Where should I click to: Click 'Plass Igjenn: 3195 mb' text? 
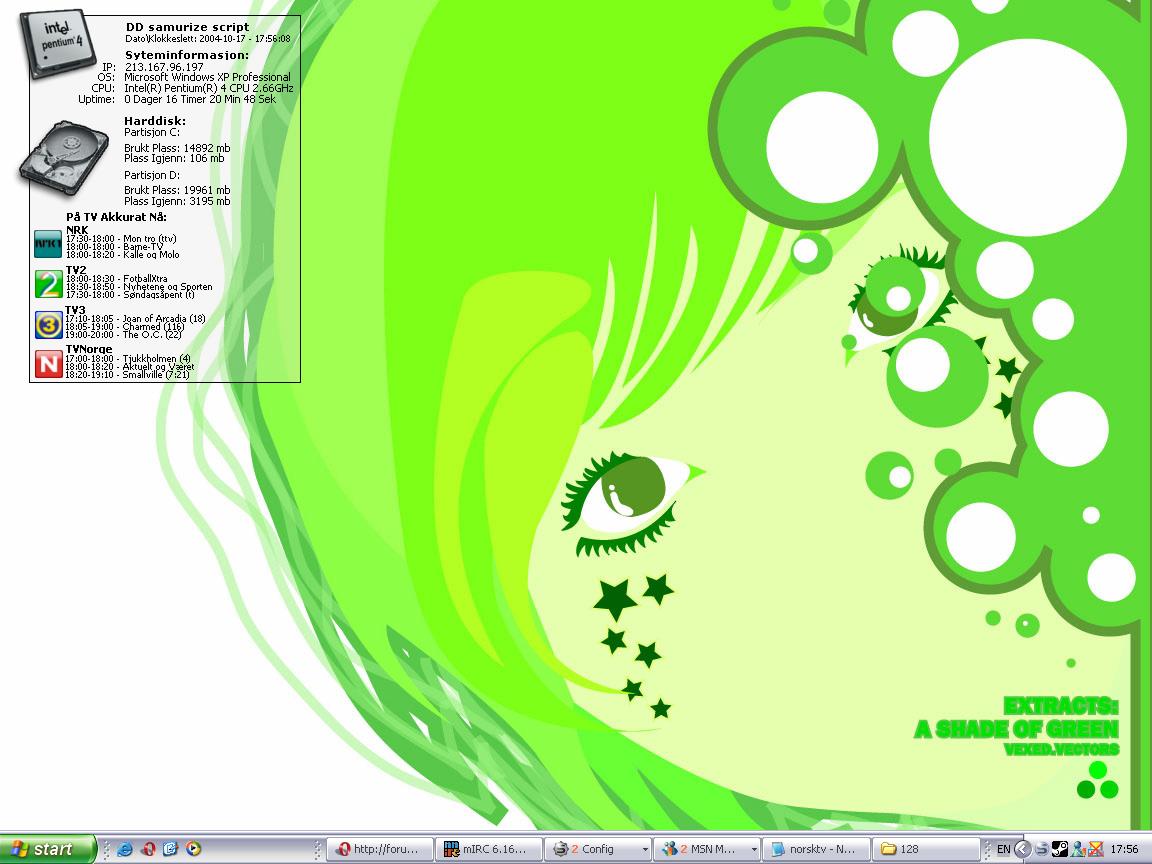[x=177, y=201]
